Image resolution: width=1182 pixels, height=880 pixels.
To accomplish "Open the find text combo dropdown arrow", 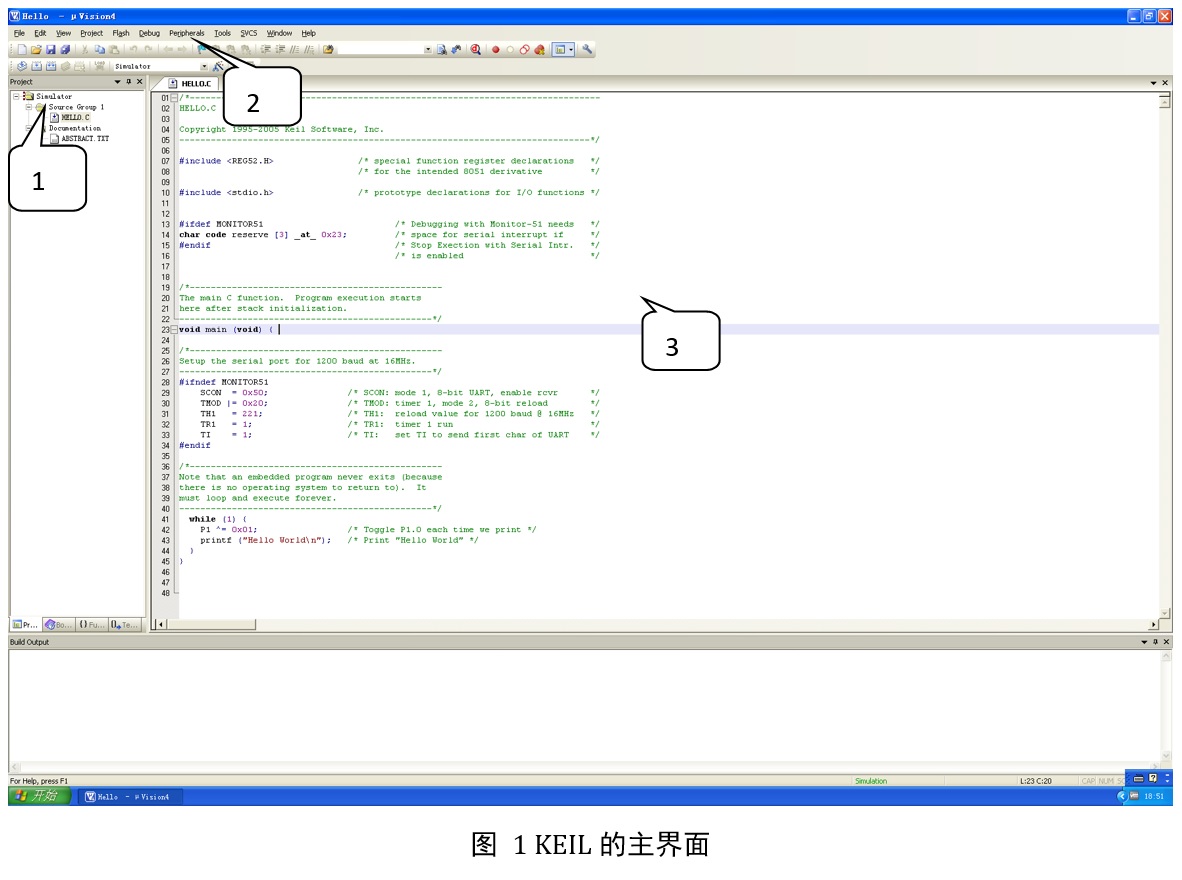I will click(x=428, y=50).
